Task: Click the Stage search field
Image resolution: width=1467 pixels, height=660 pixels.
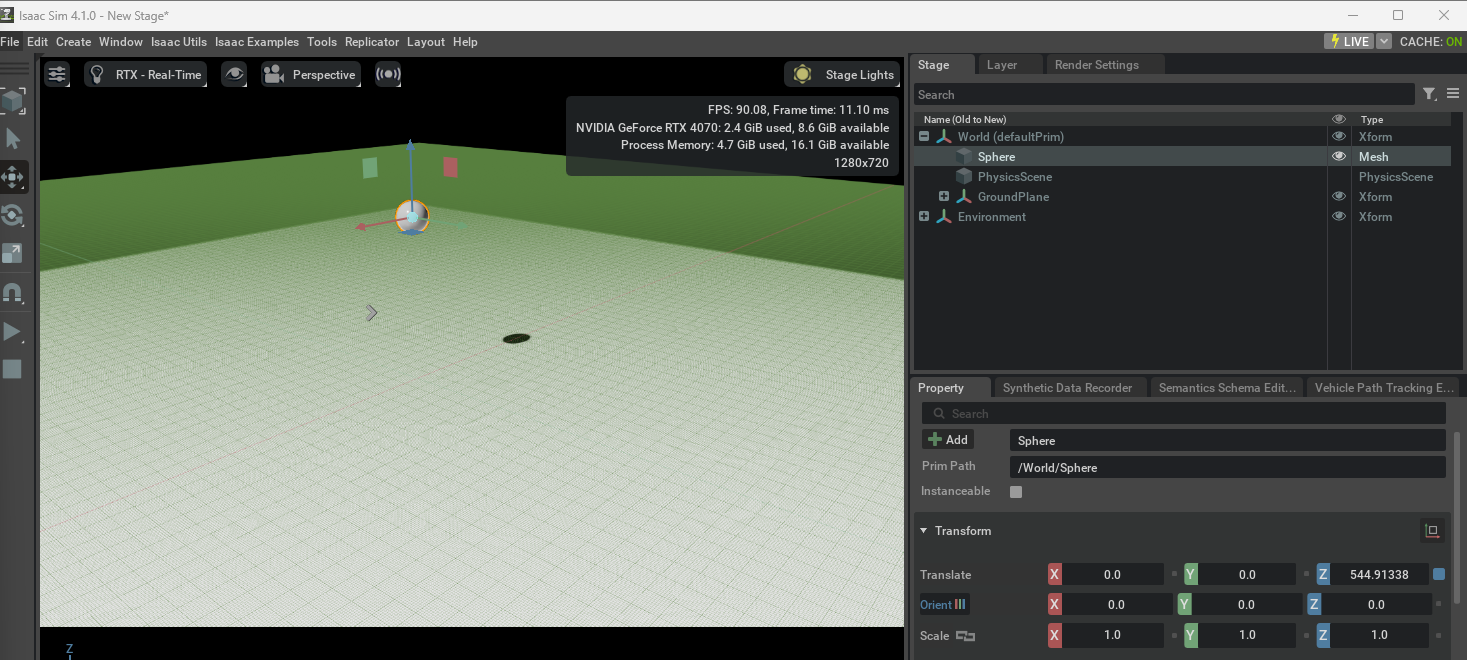Action: (x=1164, y=94)
